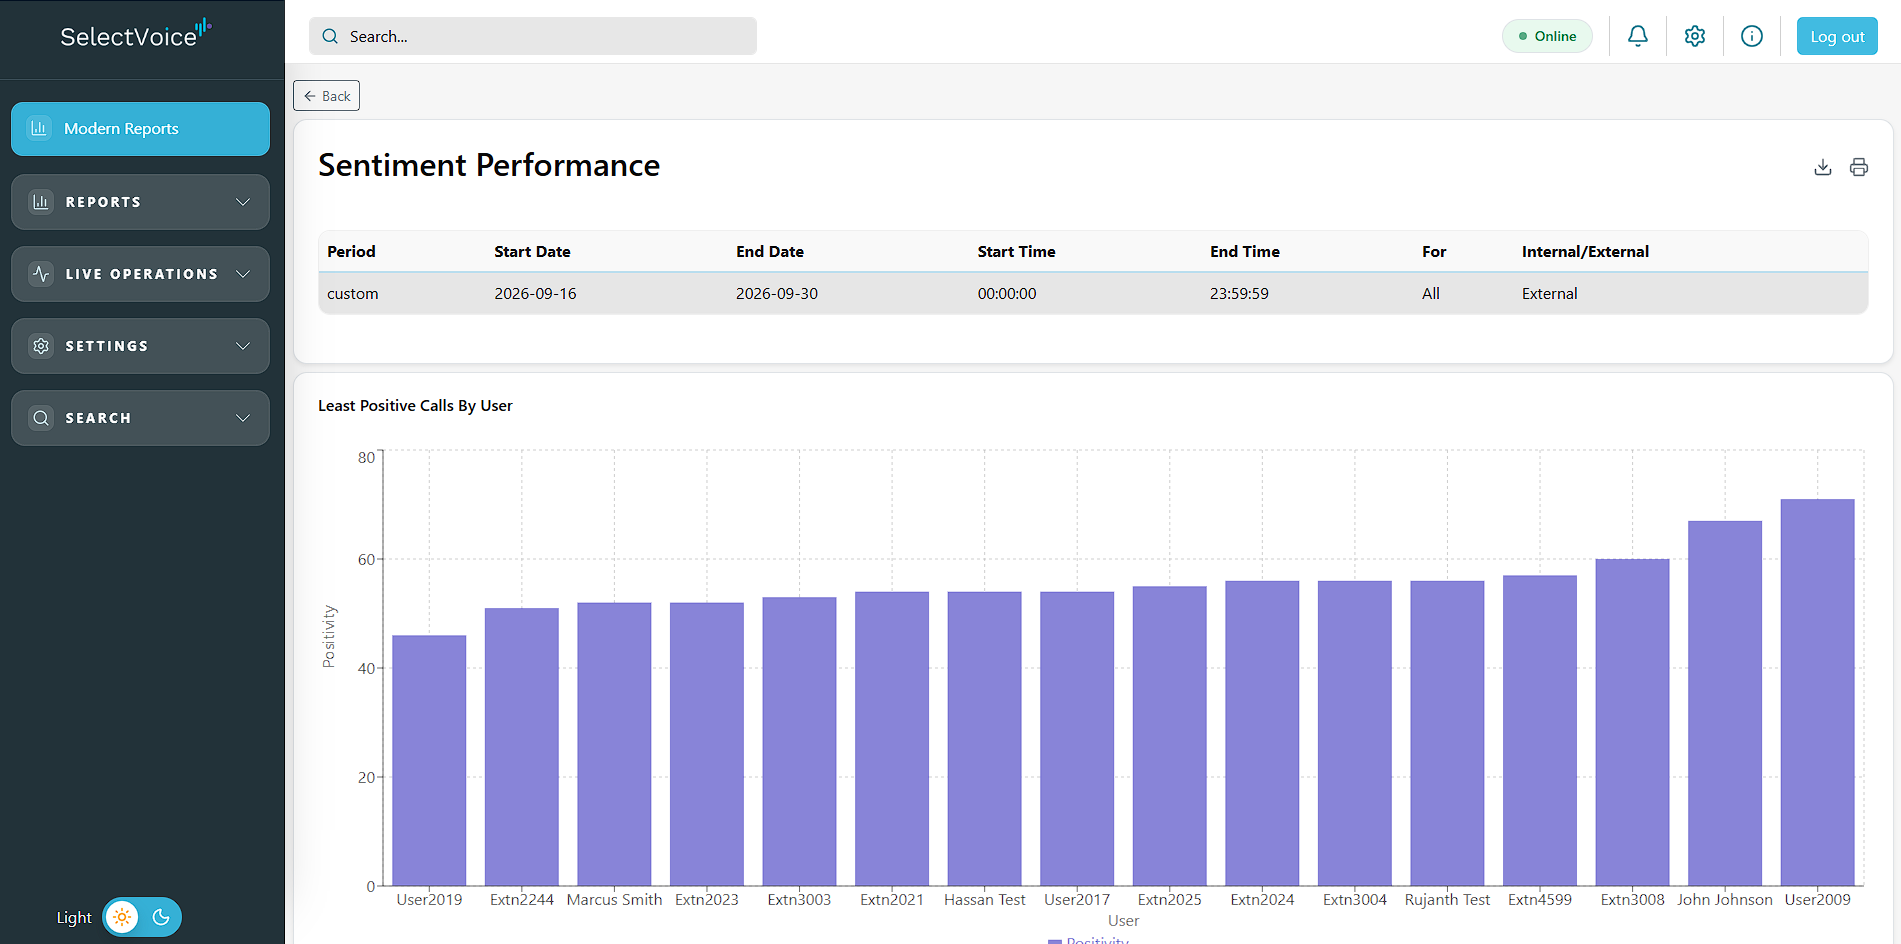The height and width of the screenshot is (944, 1901).
Task: Click the Extn2023 axis label
Action: click(x=706, y=900)
